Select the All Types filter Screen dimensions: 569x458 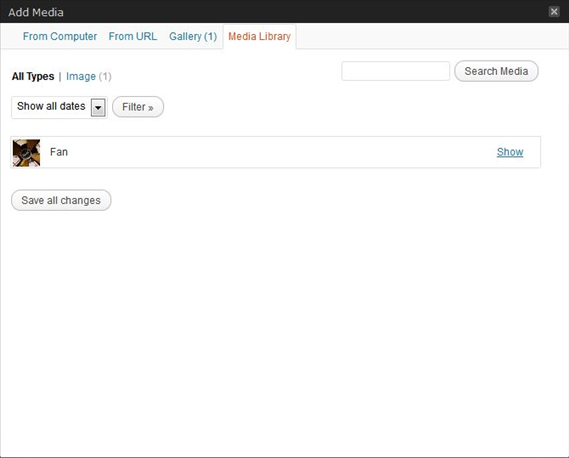point(33,76)
